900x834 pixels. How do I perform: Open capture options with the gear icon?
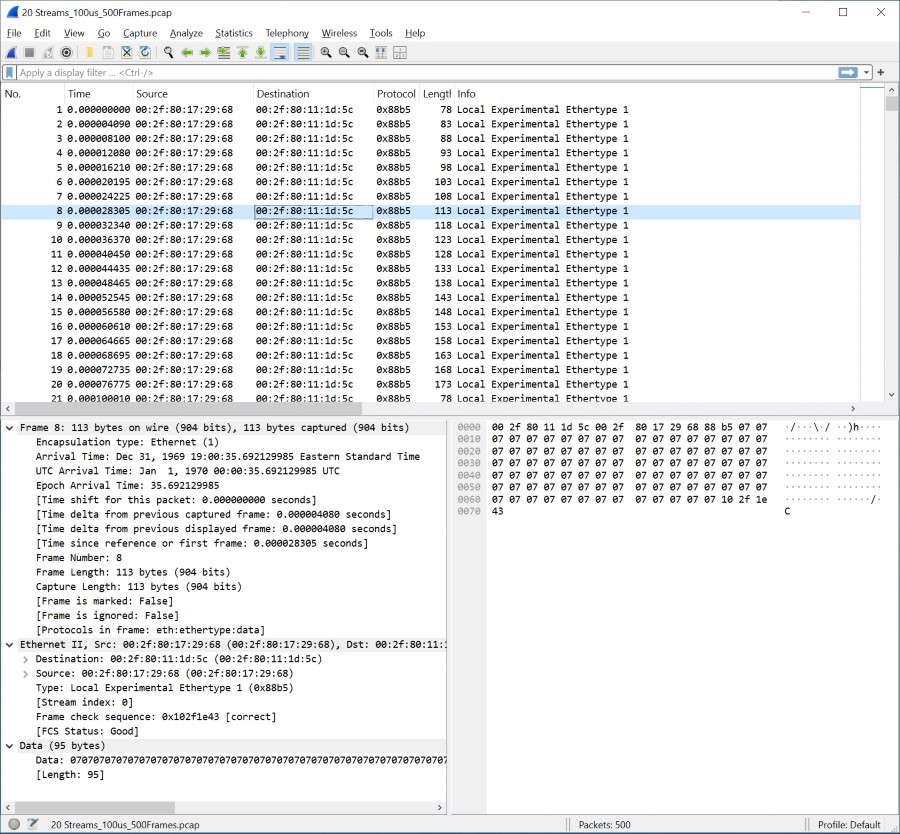pyautogui.click(x=67, y=52)
